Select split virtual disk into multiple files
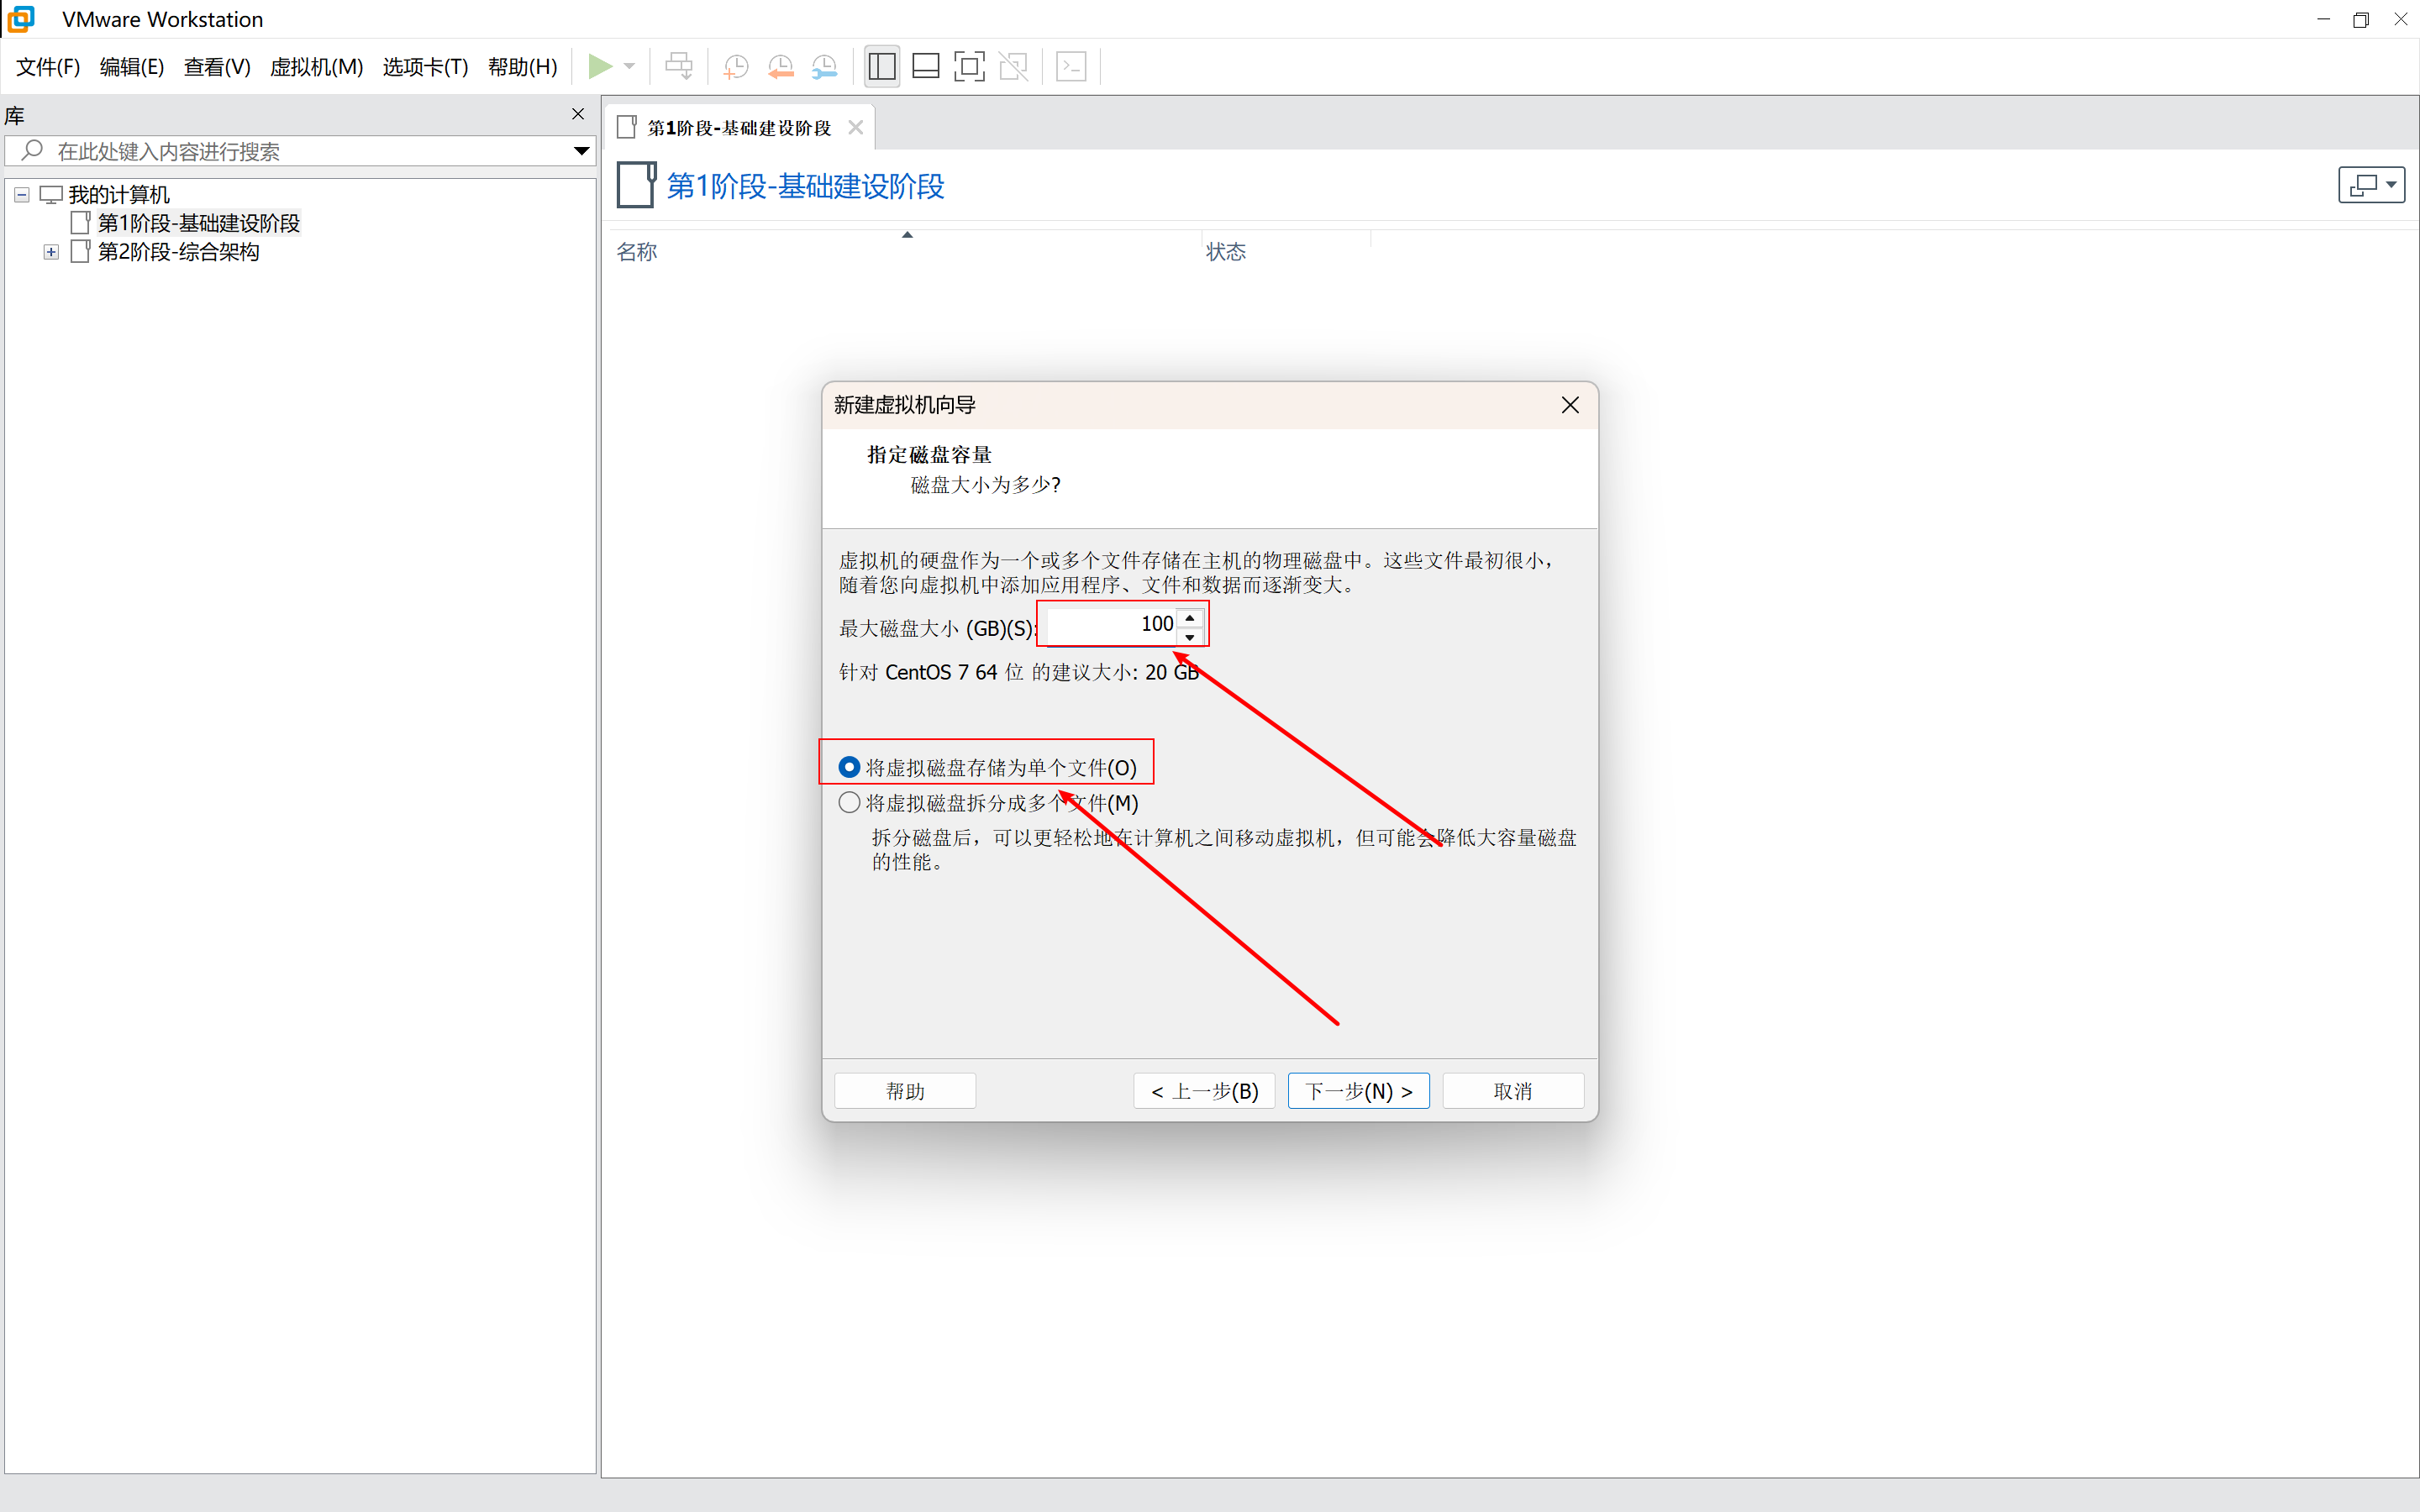Screen dimensions: 2420x1512 [x=849, y=803]
